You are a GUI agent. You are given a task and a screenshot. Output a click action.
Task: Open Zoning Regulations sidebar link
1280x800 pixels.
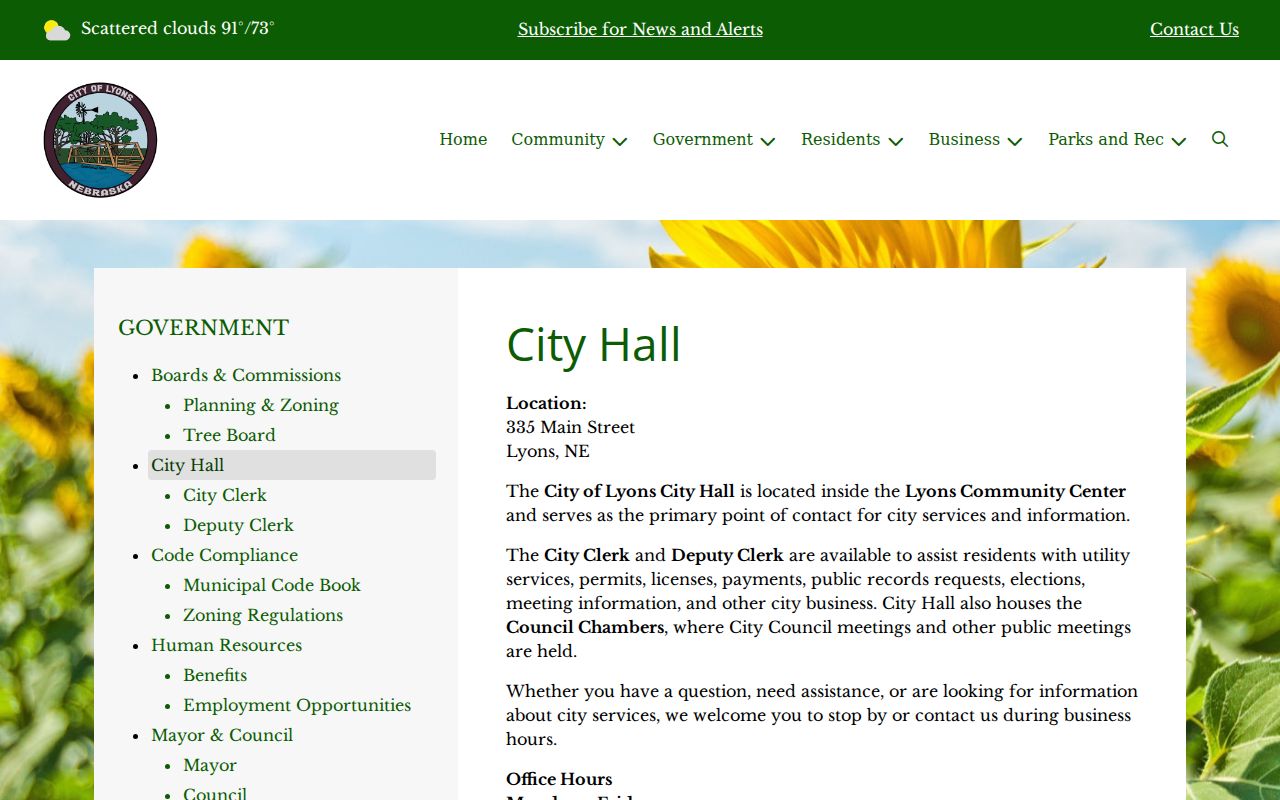pyautogui.click(x=263, y=615)
